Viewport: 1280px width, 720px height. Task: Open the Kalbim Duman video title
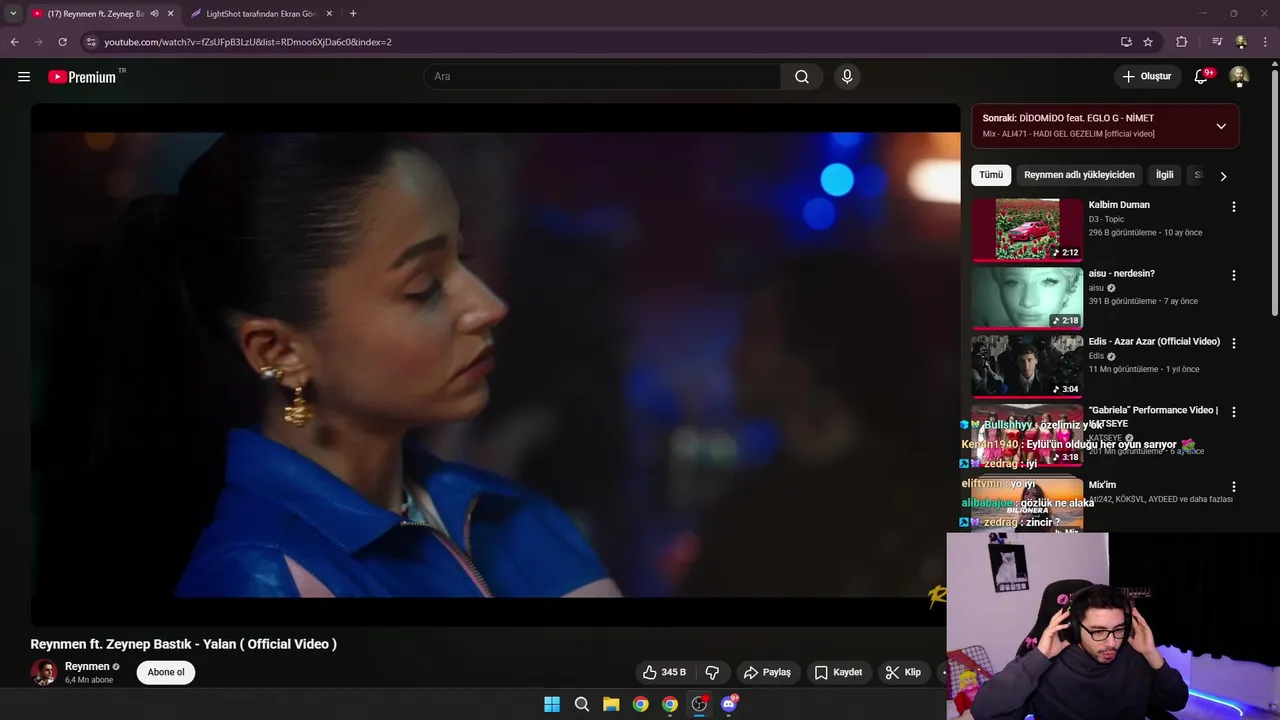point(1119,205)
